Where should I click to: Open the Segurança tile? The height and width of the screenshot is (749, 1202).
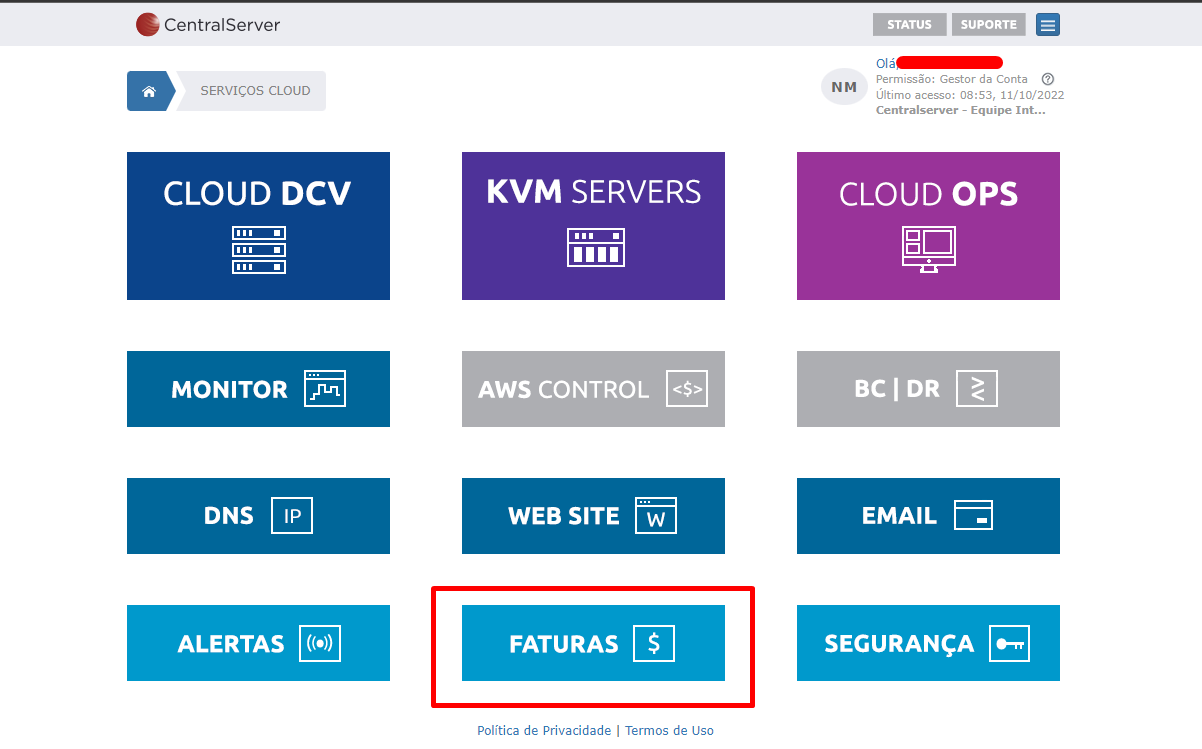pyautogui.click(x=928, y=643)
